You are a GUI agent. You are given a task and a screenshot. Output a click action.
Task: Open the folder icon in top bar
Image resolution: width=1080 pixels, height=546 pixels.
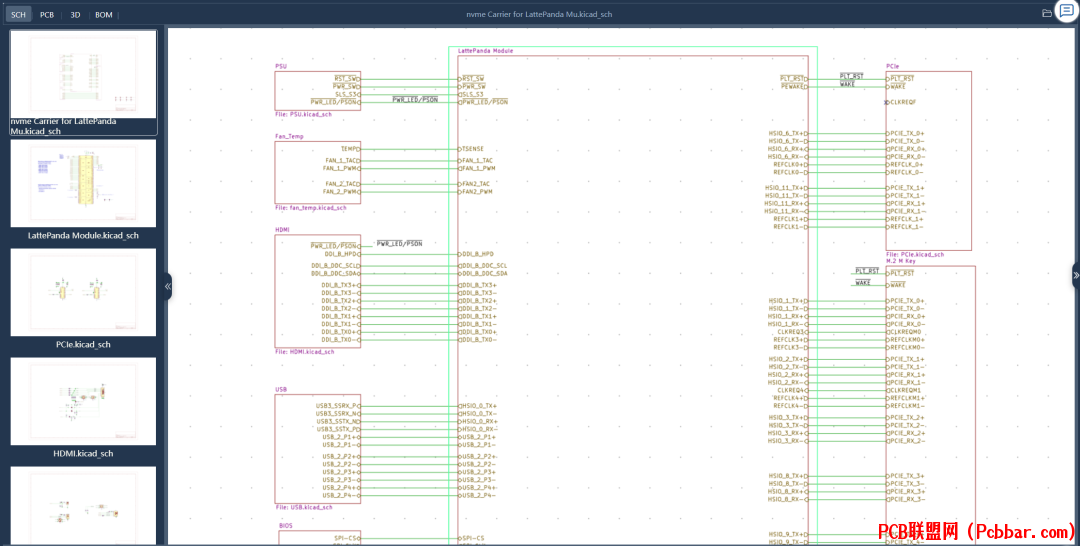tap(1047, 13)
